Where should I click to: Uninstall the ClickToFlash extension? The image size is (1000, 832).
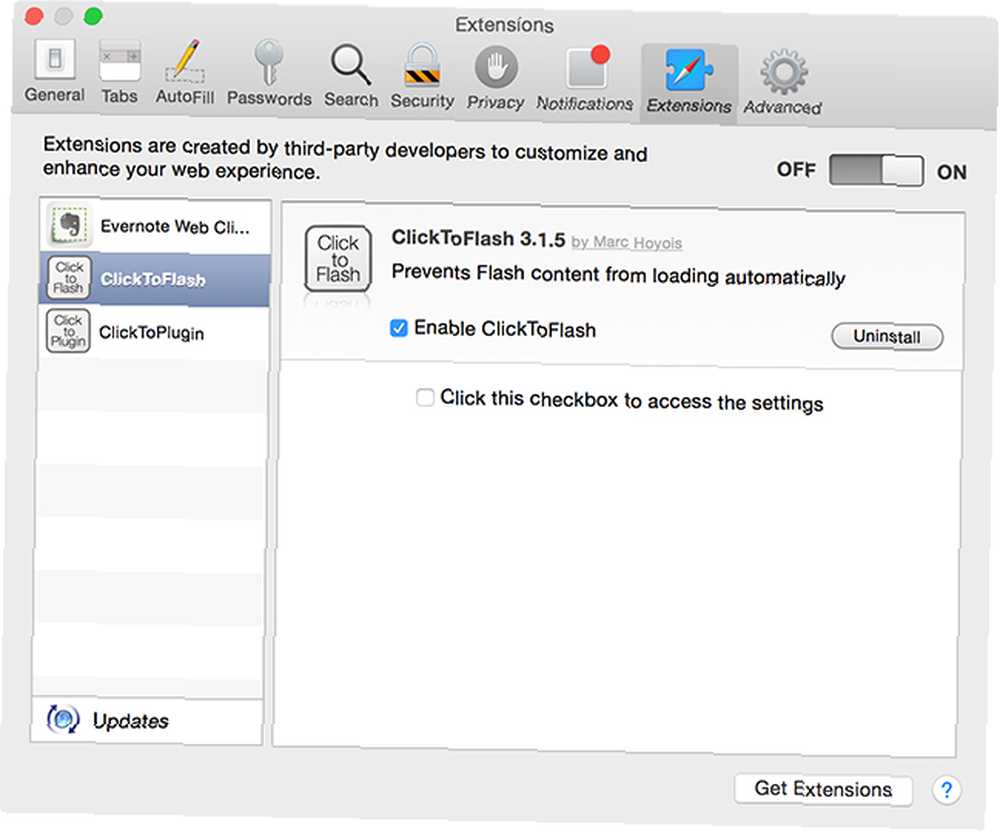tap(886, 337)
